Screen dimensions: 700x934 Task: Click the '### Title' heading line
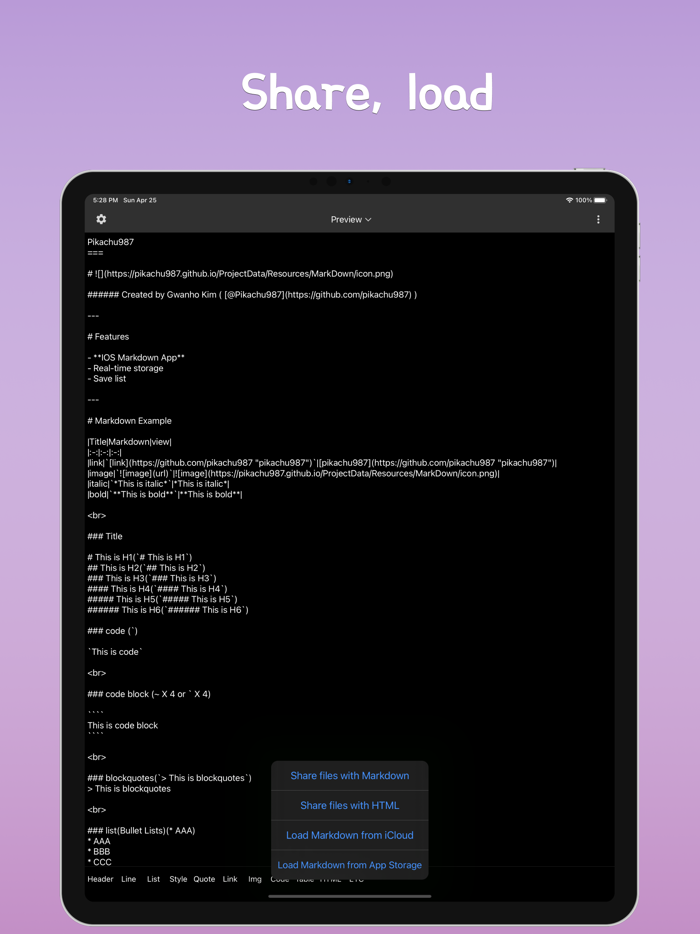105,536
